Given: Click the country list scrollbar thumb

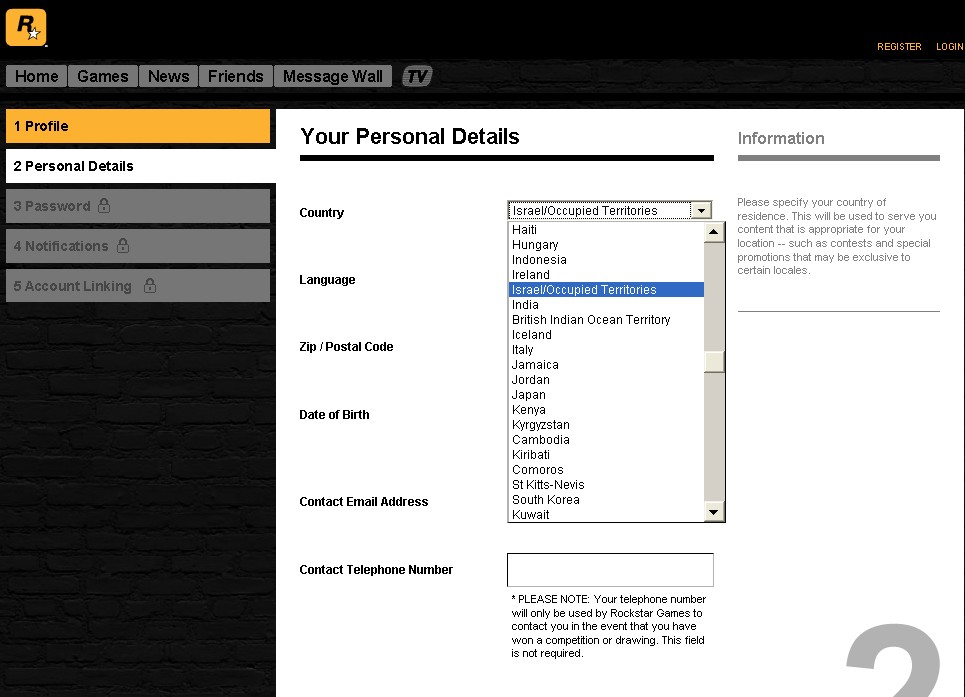Looking at the screenshot, I should [x=713, y=361].
